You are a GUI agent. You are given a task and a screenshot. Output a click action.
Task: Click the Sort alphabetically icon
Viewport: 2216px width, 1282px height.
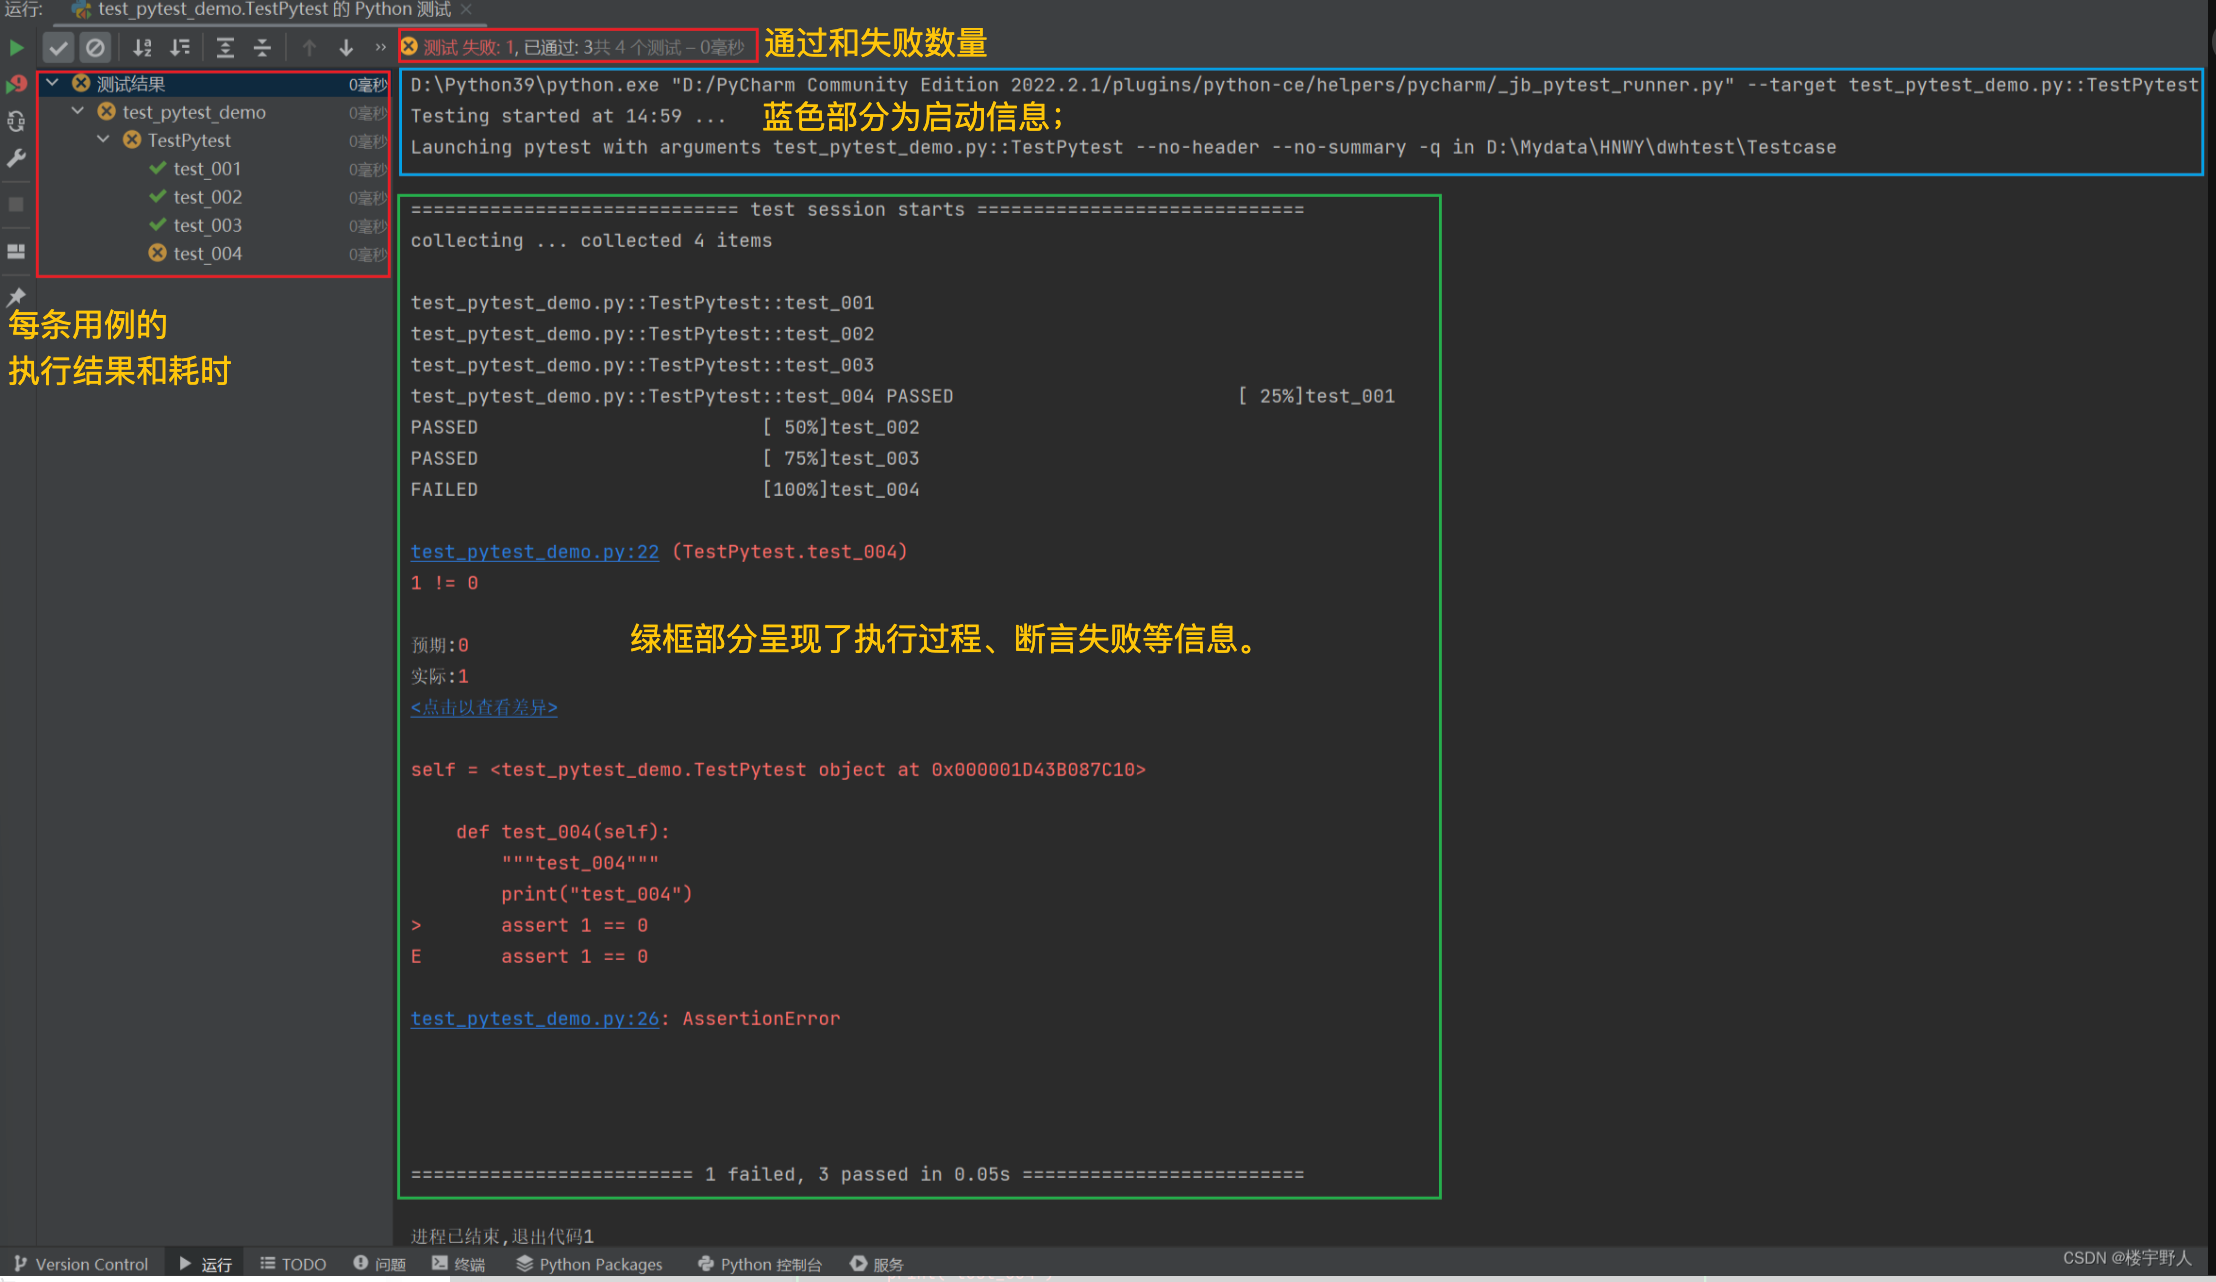(142, 47)
